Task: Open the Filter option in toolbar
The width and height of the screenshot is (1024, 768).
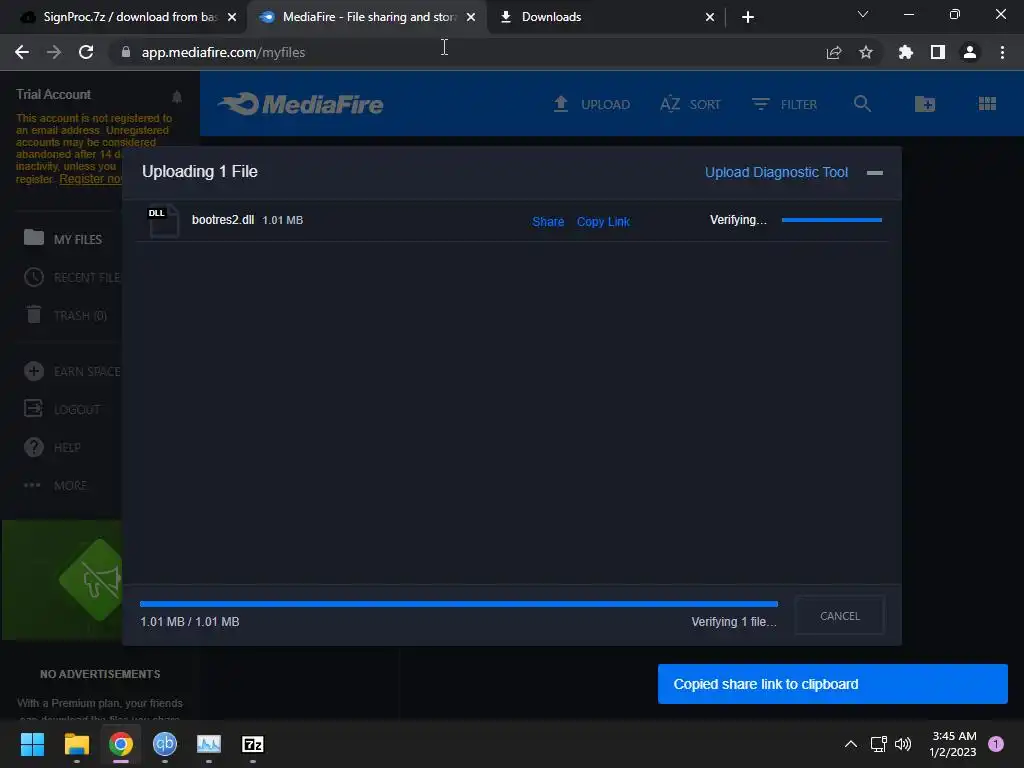Action: (x=784, y=104)
